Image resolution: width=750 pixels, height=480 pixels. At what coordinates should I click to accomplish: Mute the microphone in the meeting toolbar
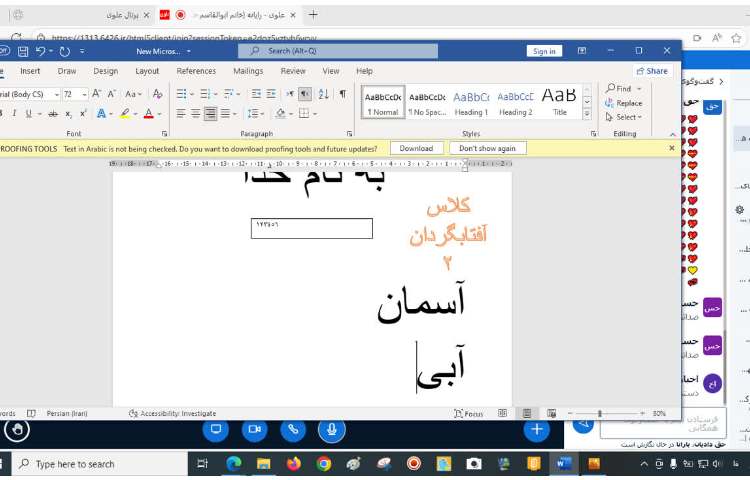[x=331, y=429]
